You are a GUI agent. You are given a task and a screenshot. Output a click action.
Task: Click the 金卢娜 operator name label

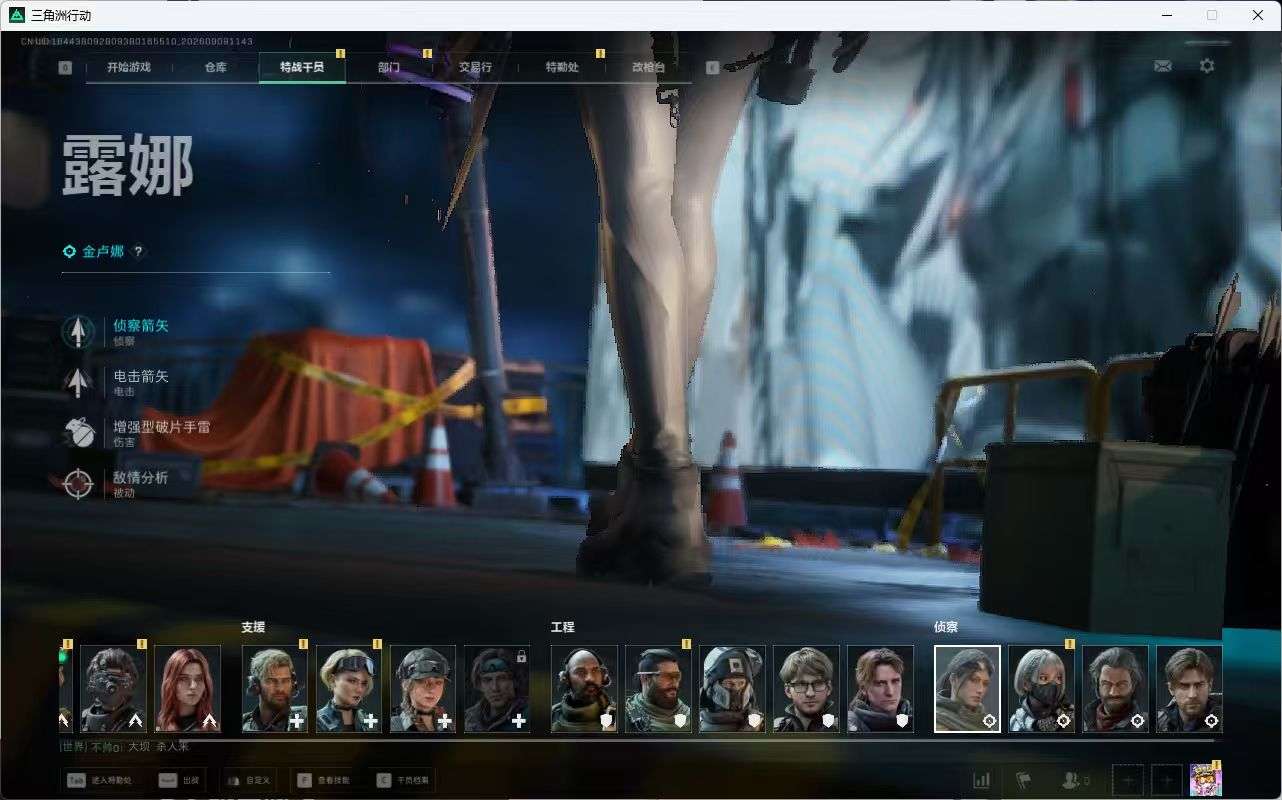coord(103,252)
